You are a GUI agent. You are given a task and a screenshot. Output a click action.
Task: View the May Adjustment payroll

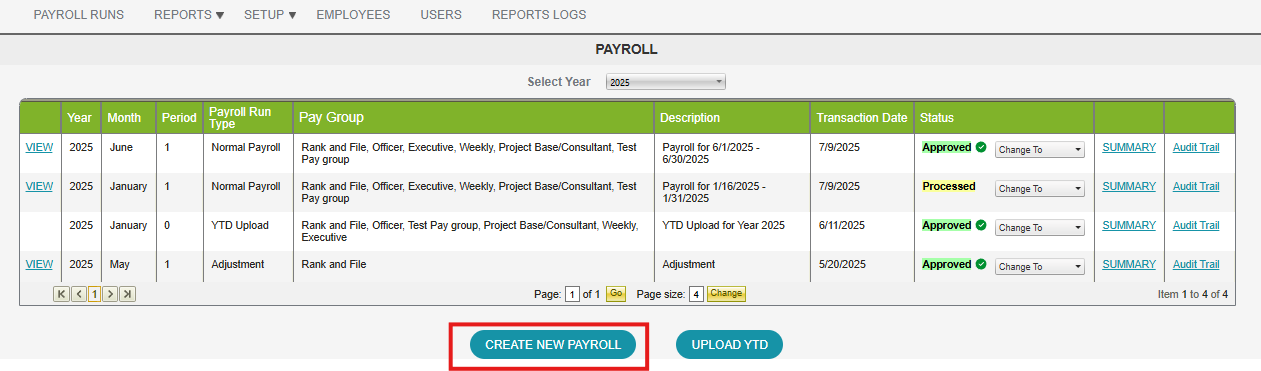(x=39, y=264)
